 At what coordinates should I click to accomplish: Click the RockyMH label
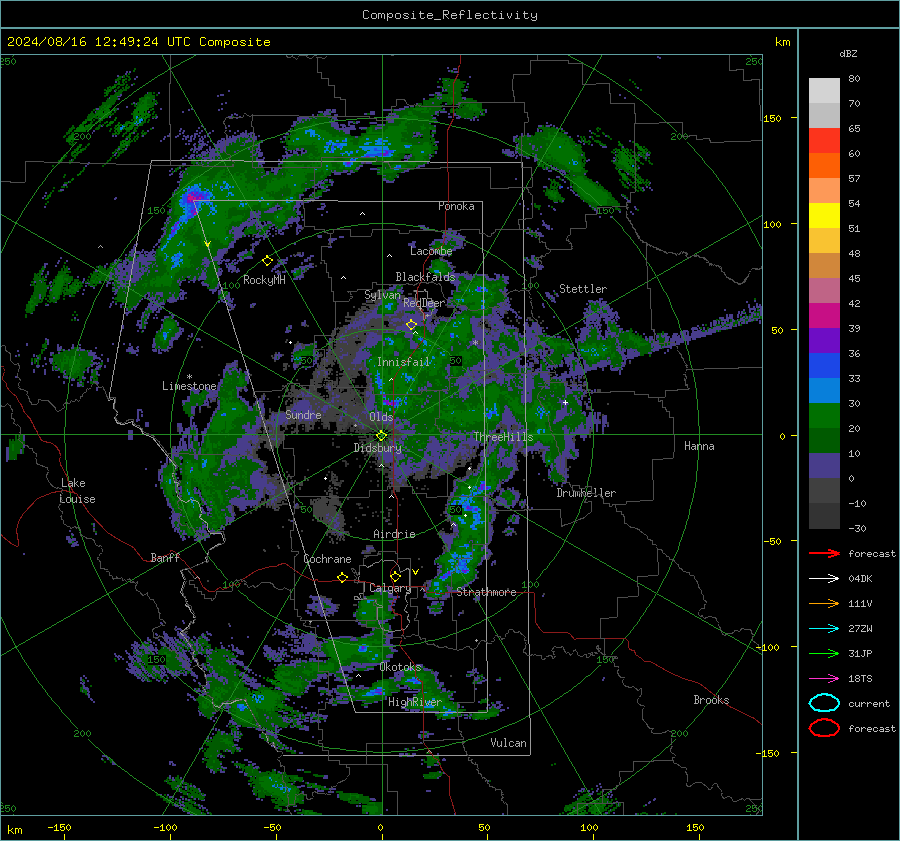point(264,280)
